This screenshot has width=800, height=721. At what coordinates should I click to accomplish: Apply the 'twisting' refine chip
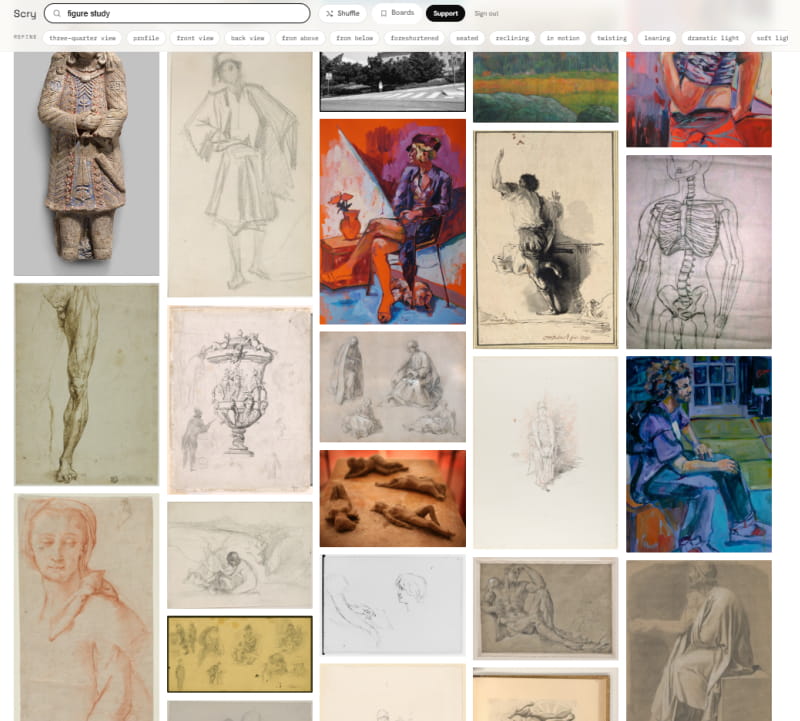click(x=612, y=38)
